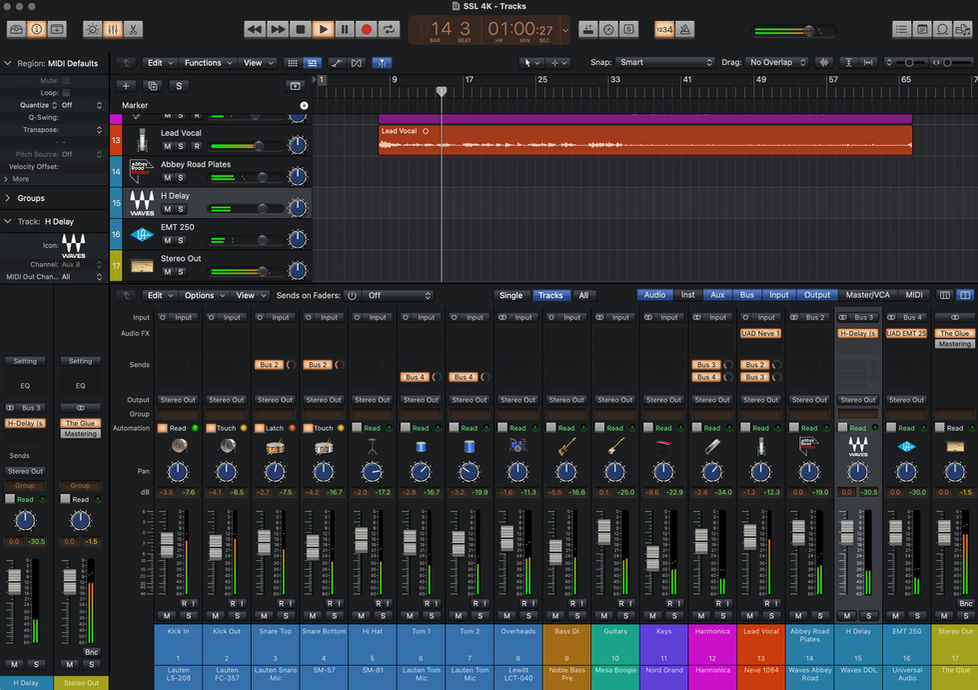Screen dimensions: 978x690
Task: Select the All mixer view tab
Action: [x=584, y=296]
